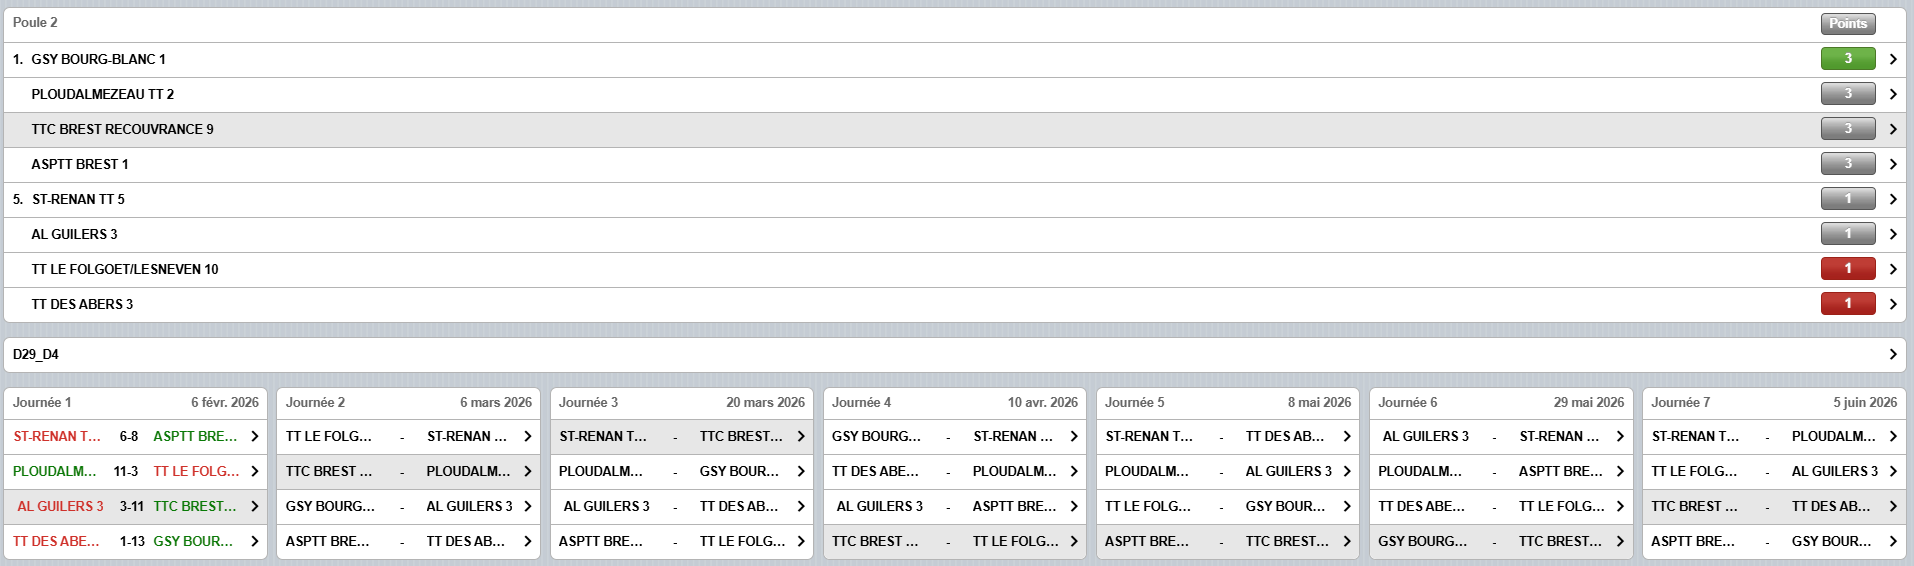Click the arrow for ST-RENAN TT 5 row
1914x566 pixels.
[1892, 199]
